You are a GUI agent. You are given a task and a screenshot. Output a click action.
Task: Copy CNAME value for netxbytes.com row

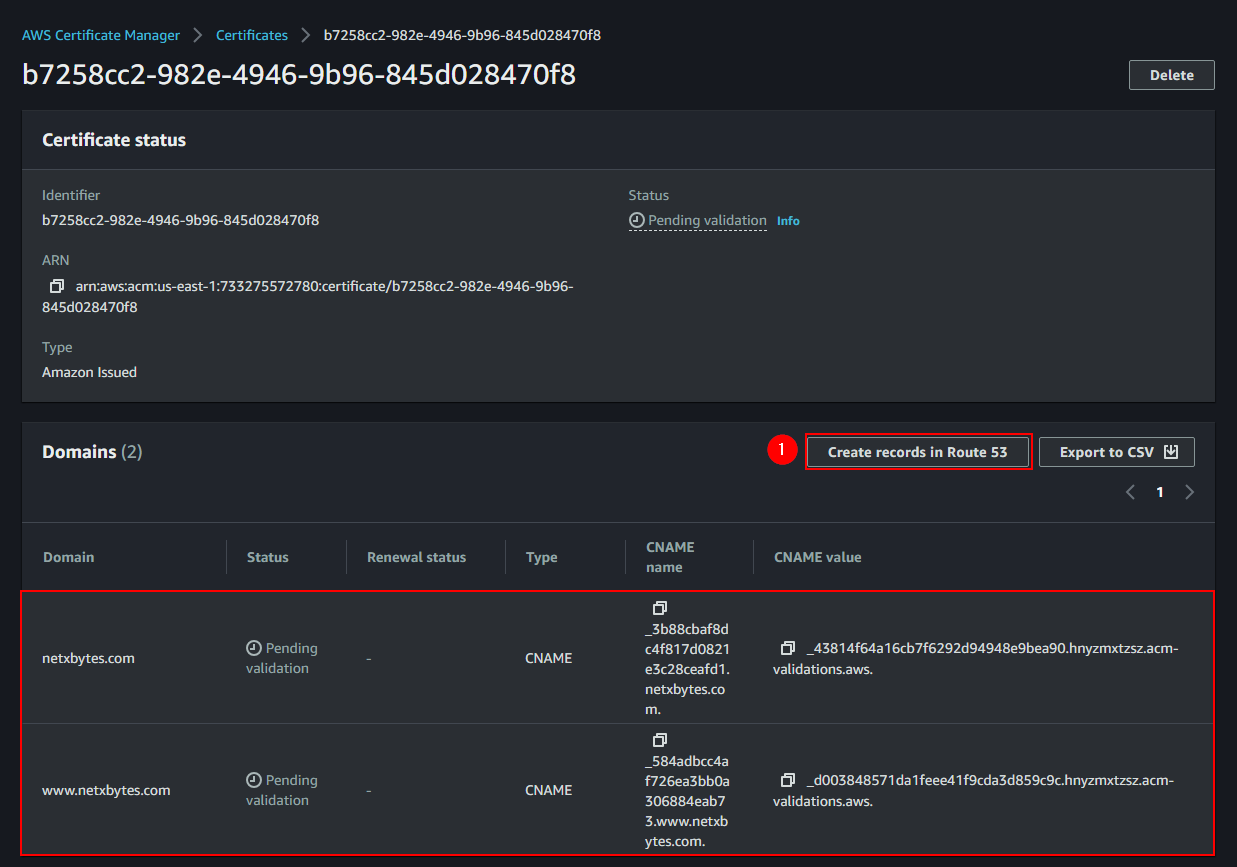(788, 648)
